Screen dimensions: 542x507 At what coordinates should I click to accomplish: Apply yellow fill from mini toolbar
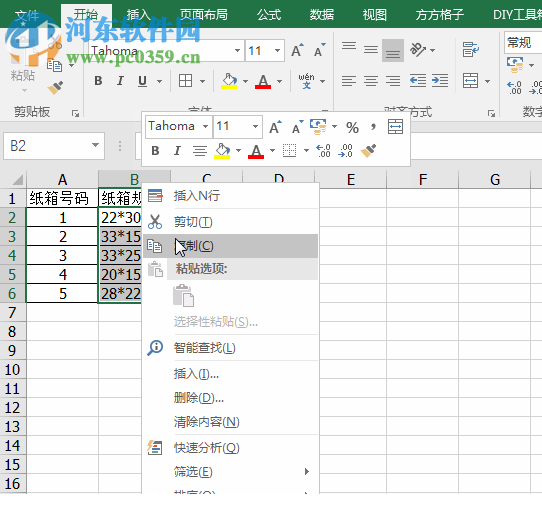point(222,151)
